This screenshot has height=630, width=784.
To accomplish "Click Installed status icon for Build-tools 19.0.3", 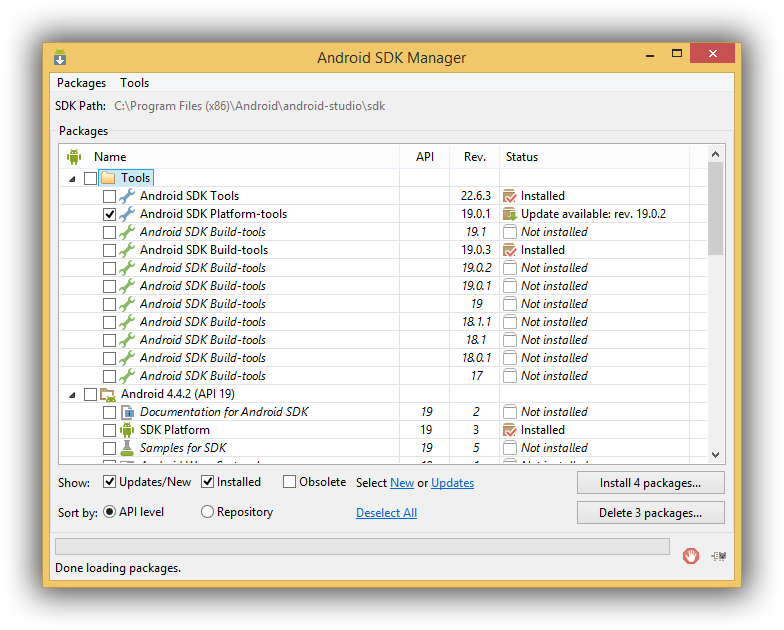I will 510,250.
